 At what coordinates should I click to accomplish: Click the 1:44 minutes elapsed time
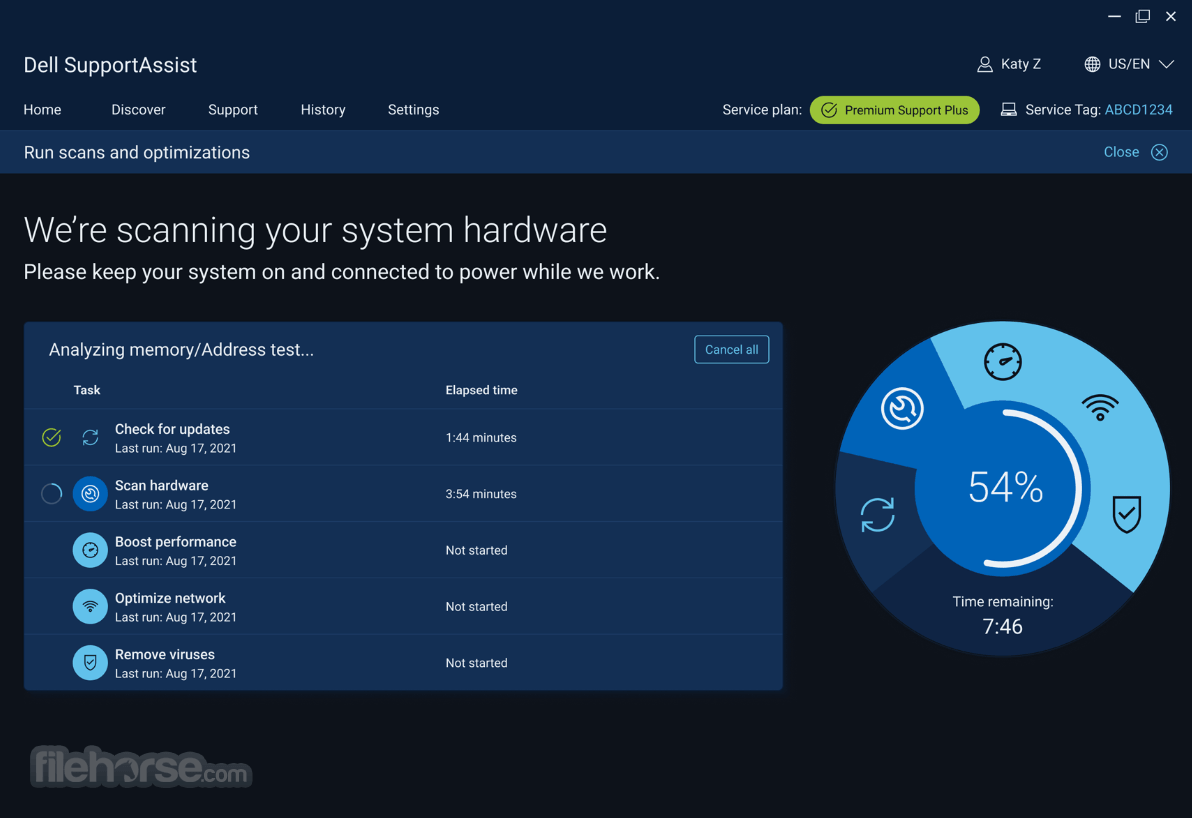(481, 438)
